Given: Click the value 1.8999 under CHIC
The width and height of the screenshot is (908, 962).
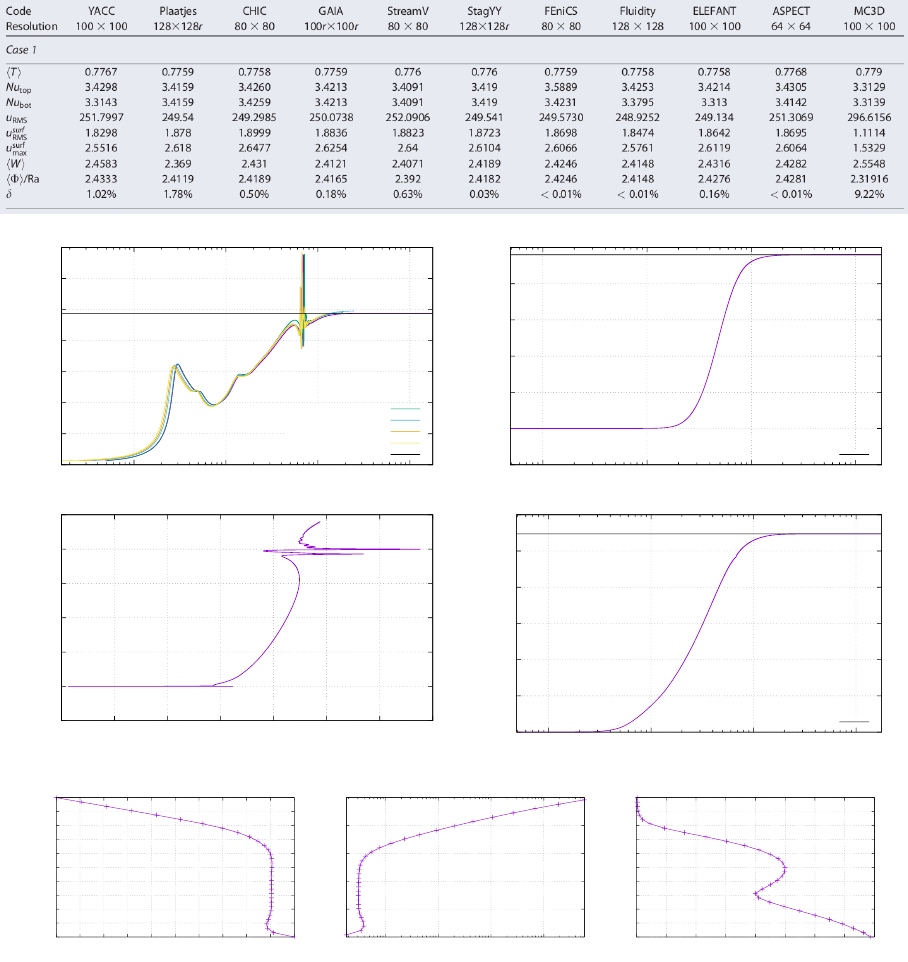Looking at the screenshot, I should [x=255, y=133].
